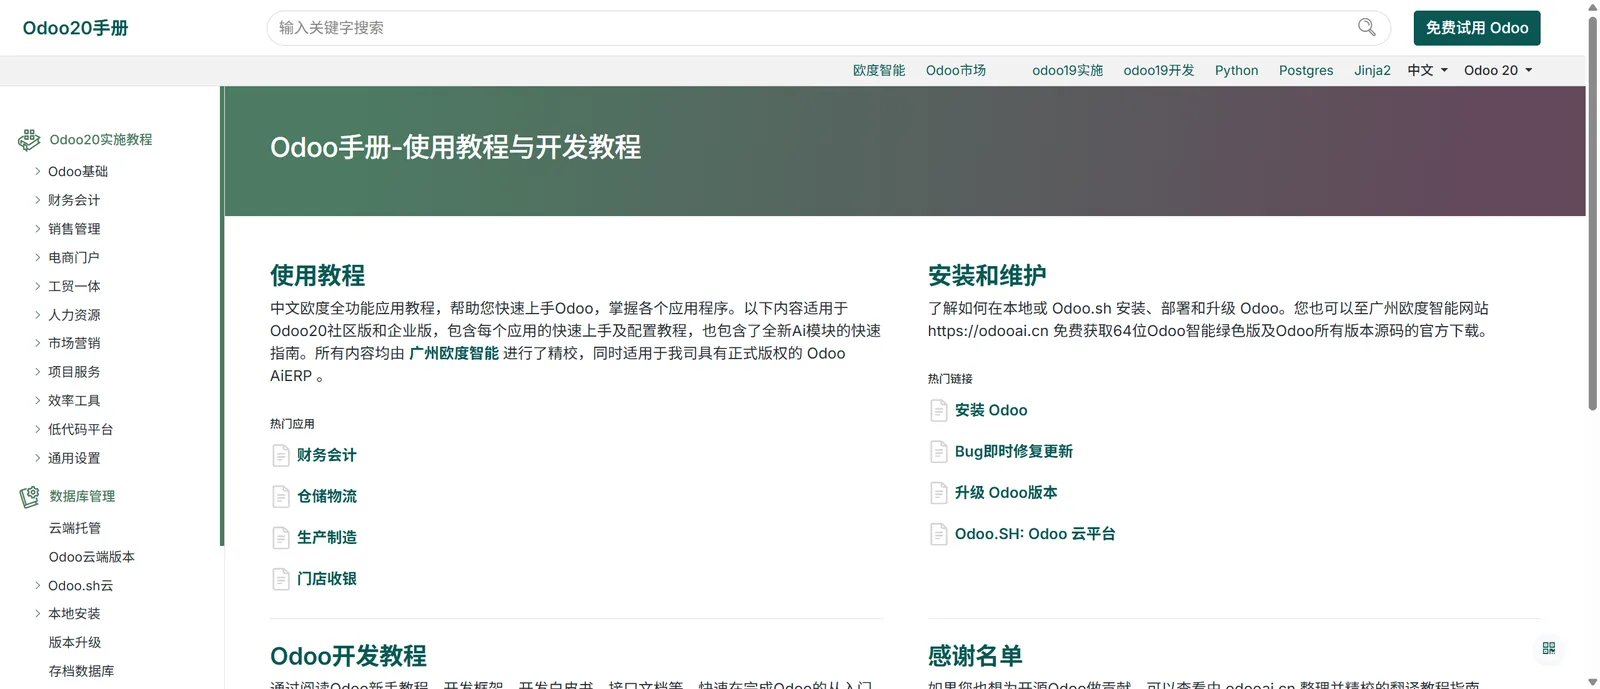1600x689 pixels.
Task: Open the Odoo 20 version dropdown
Action: coord(1498,70)
